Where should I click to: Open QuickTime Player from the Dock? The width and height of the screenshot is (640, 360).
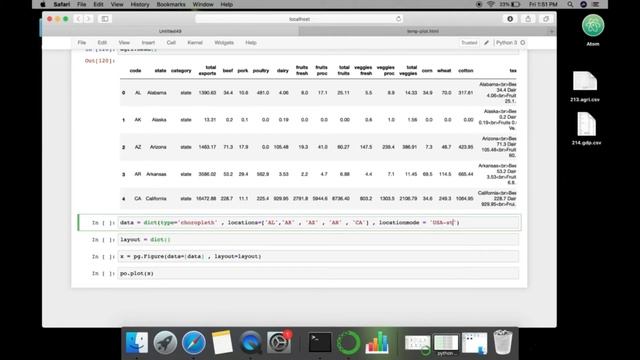click(x=251, y=342)
